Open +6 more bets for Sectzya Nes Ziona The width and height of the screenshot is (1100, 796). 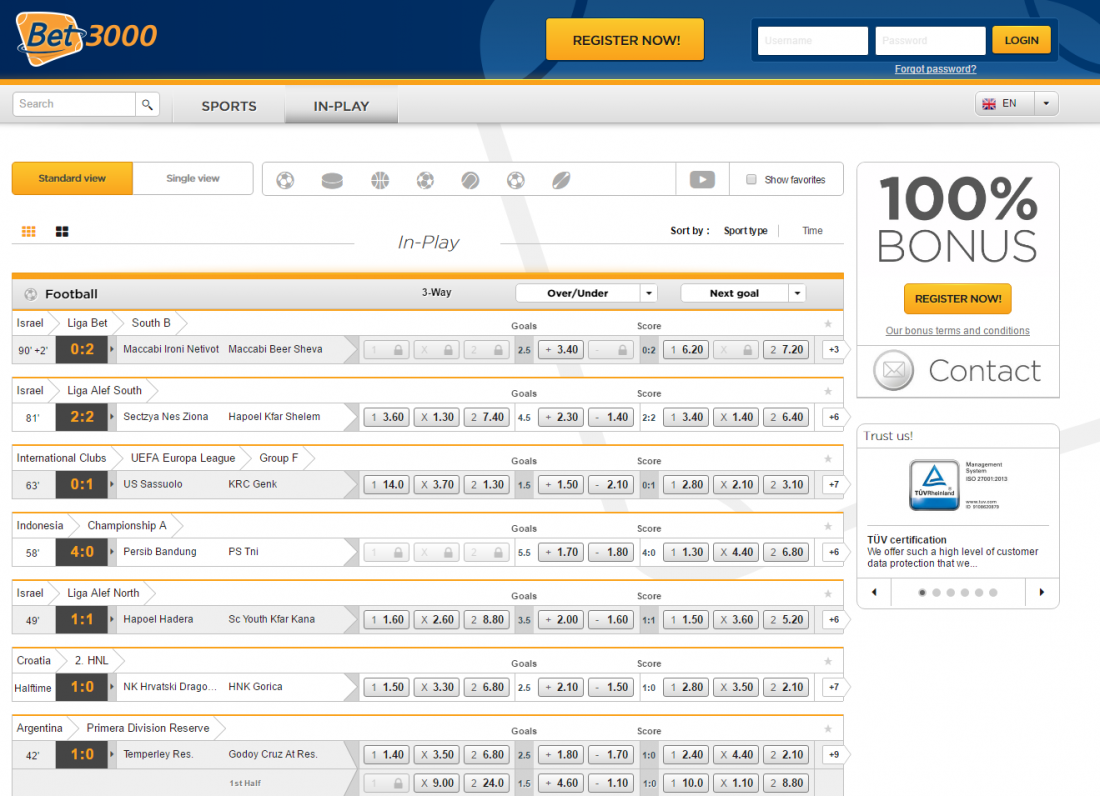[833, 417]
